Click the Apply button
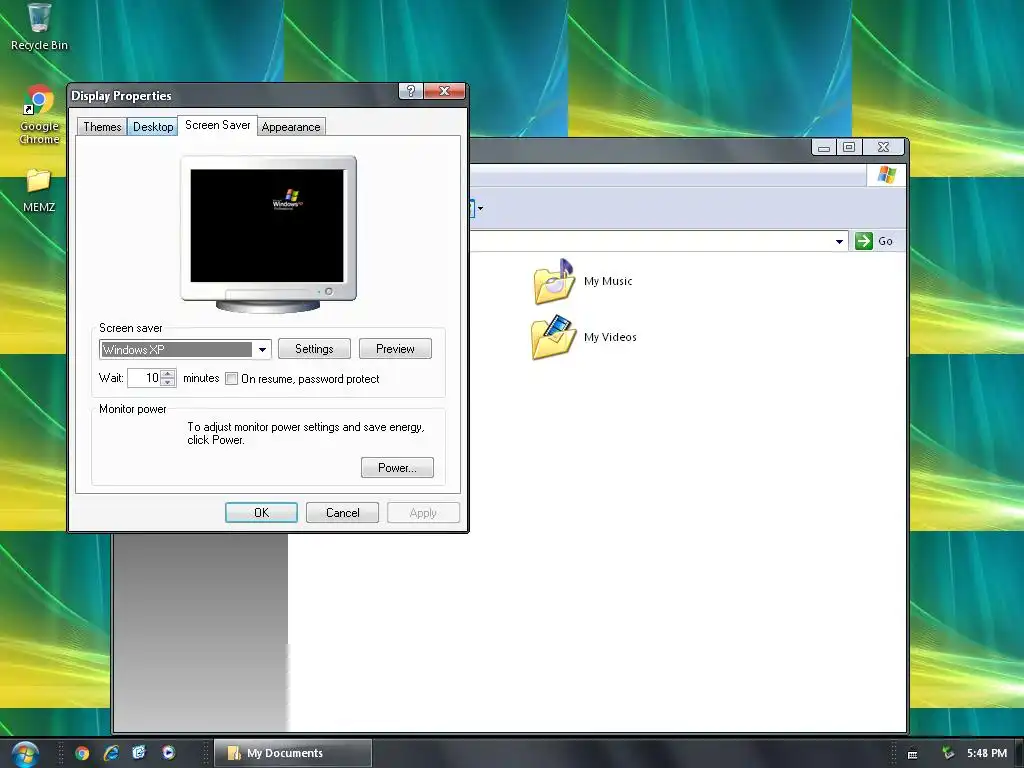This screenshot has height=768, width=1024. tap(423, 513)
